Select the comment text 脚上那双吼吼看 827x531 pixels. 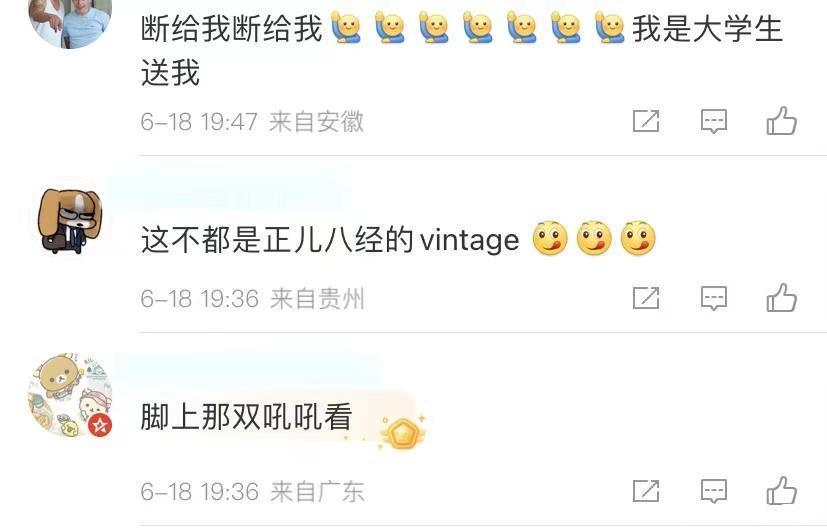coord(246,417)
